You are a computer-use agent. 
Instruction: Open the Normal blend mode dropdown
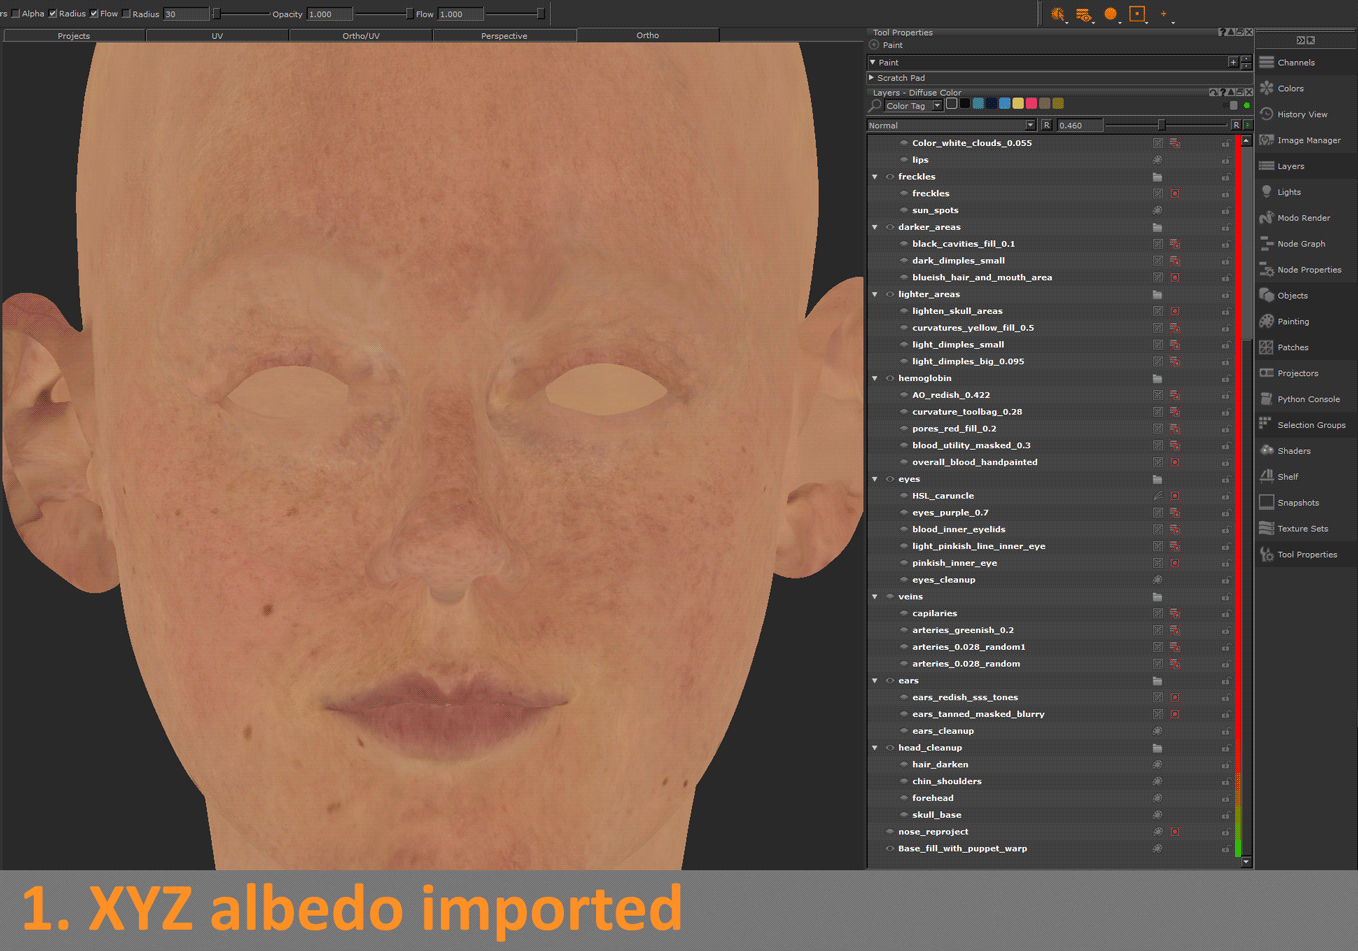950,126
